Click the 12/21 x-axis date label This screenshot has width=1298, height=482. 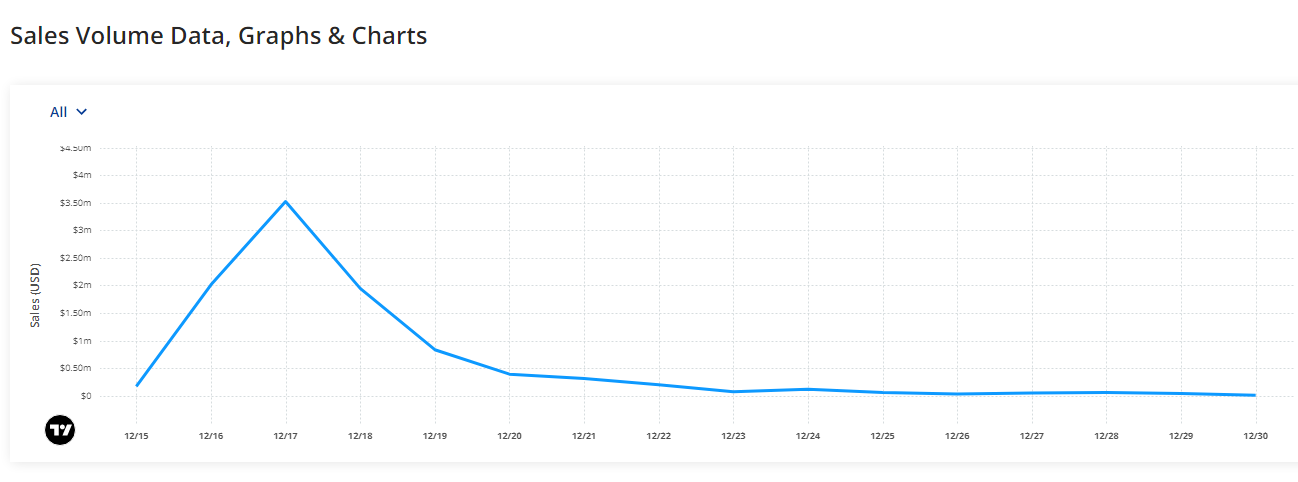pyautogui.click(x=584, y=436)
